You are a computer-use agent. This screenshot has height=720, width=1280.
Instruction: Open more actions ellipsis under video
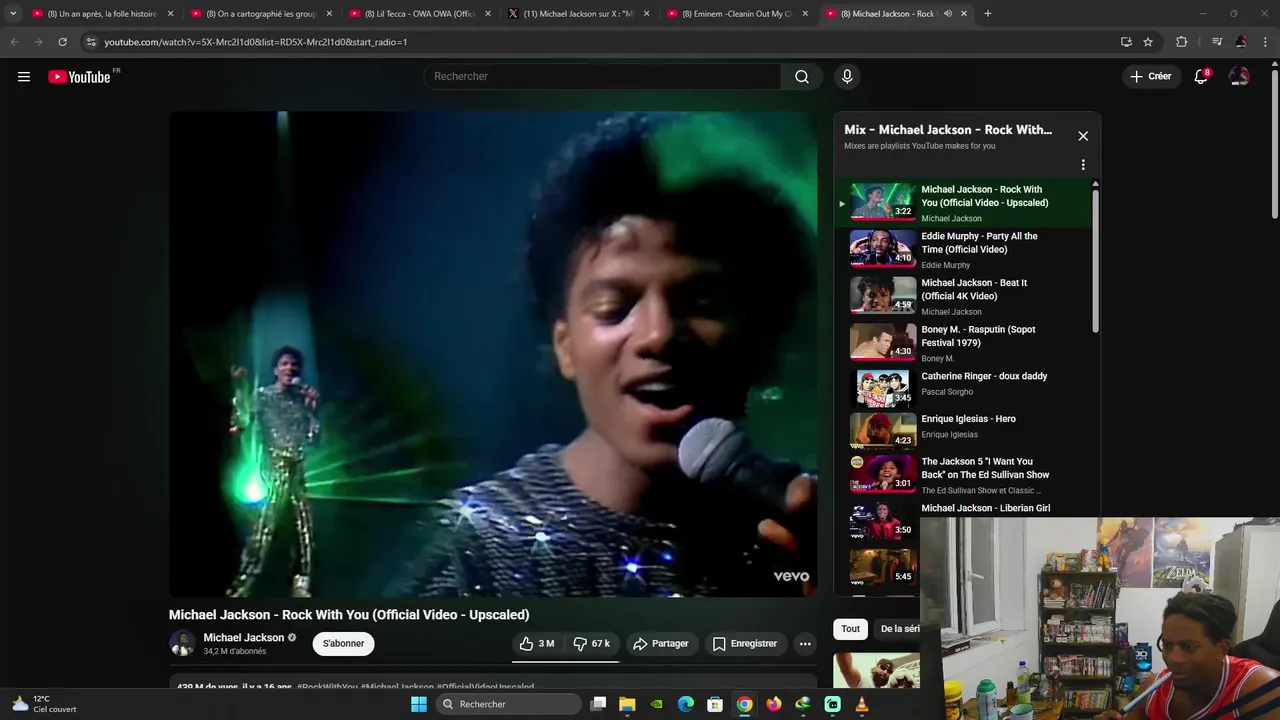point(805,643)
